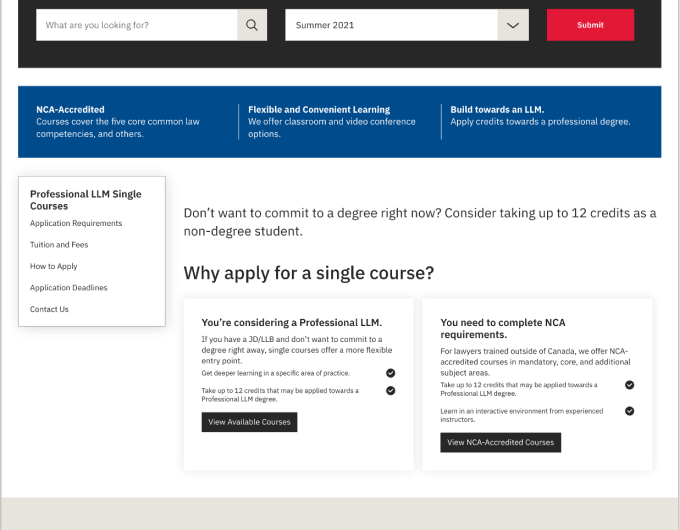The width and height of the screenshot is (680, 530).
Task: Open Tuition and Fees sidebar link
Action: click(59, 245)
